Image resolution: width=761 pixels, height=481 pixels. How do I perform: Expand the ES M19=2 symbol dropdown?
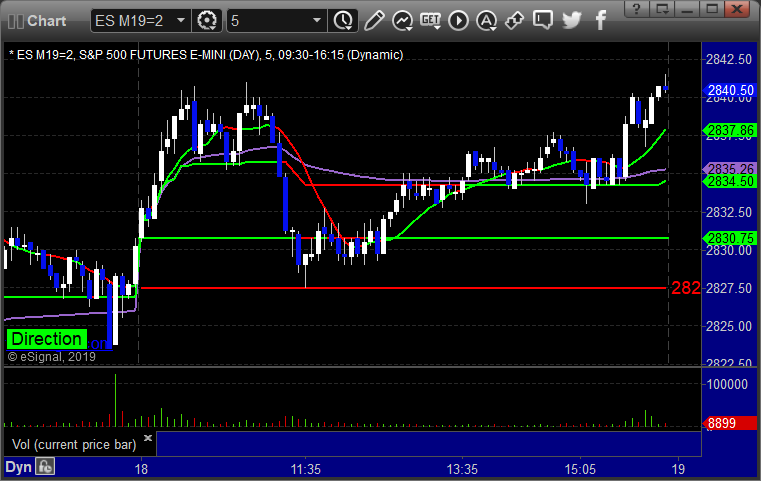(181, 21)
